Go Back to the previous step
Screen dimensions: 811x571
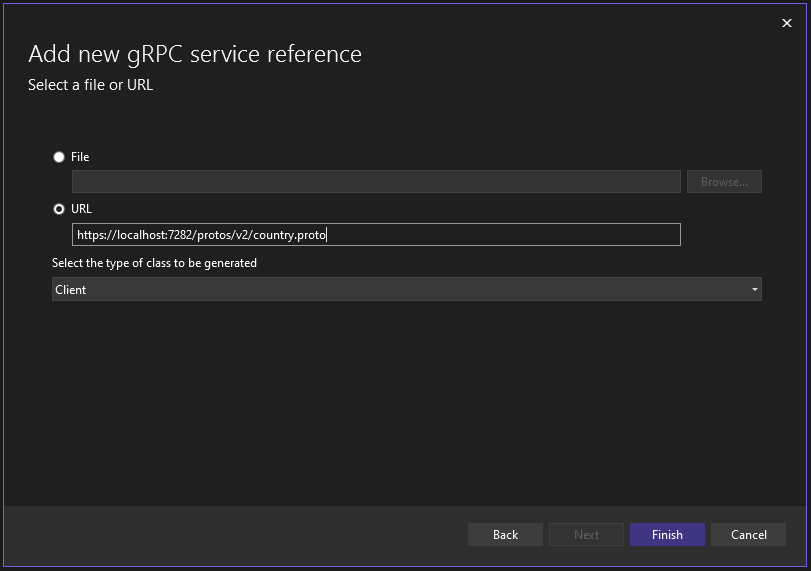[505, 535]
